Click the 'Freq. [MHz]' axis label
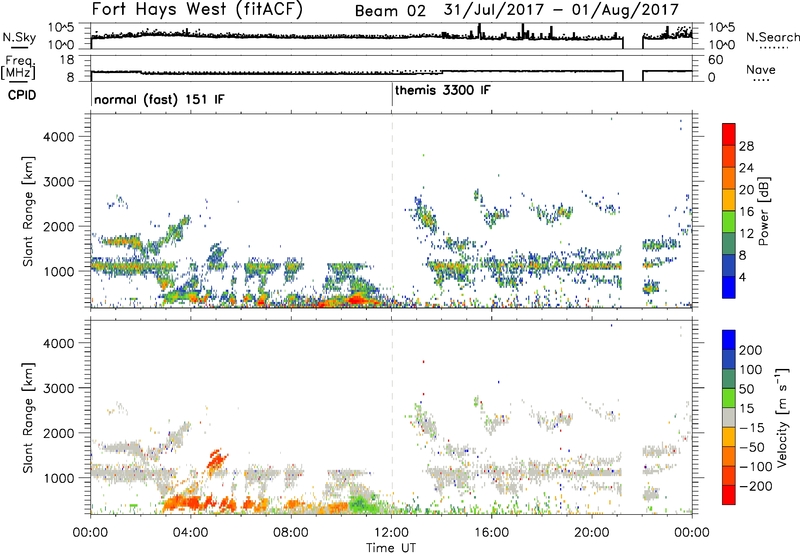Viewport: 800px width, 554px height. click(18, 68)
